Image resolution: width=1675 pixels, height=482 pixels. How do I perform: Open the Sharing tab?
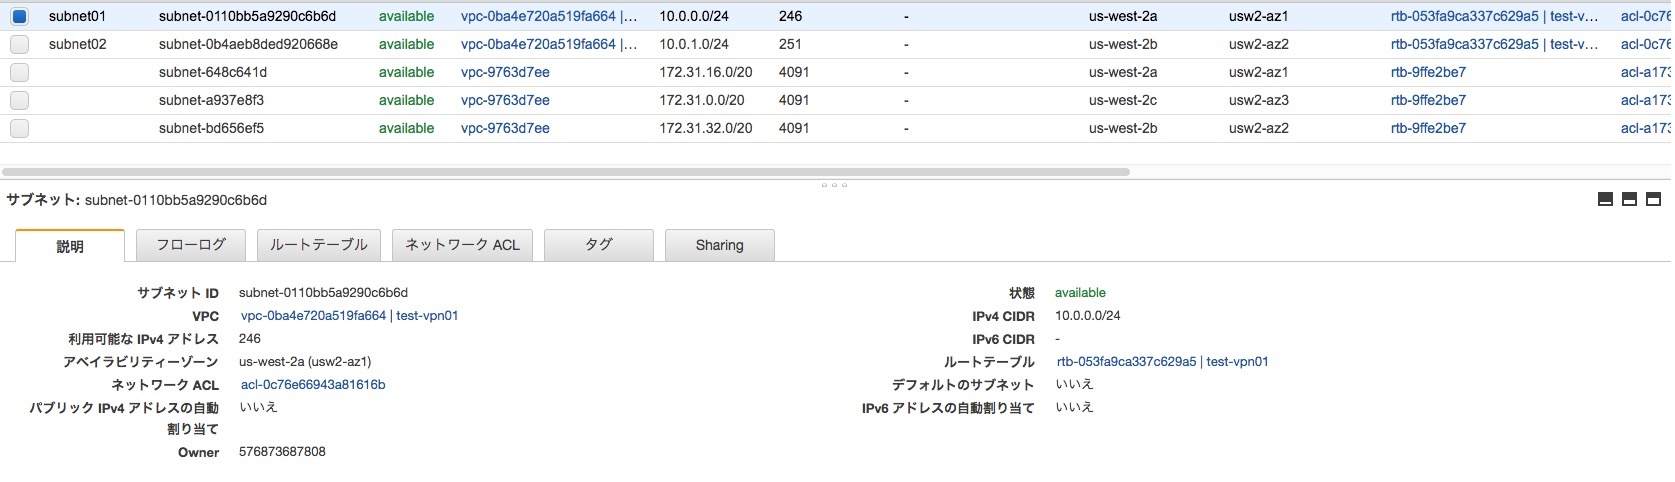pos(719,245)
